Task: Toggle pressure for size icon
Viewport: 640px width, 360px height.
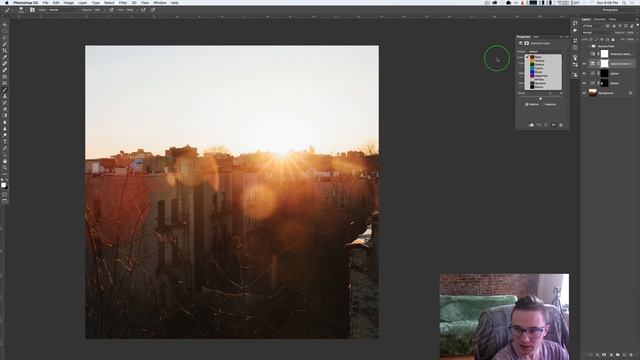Action: coord(153,10)
